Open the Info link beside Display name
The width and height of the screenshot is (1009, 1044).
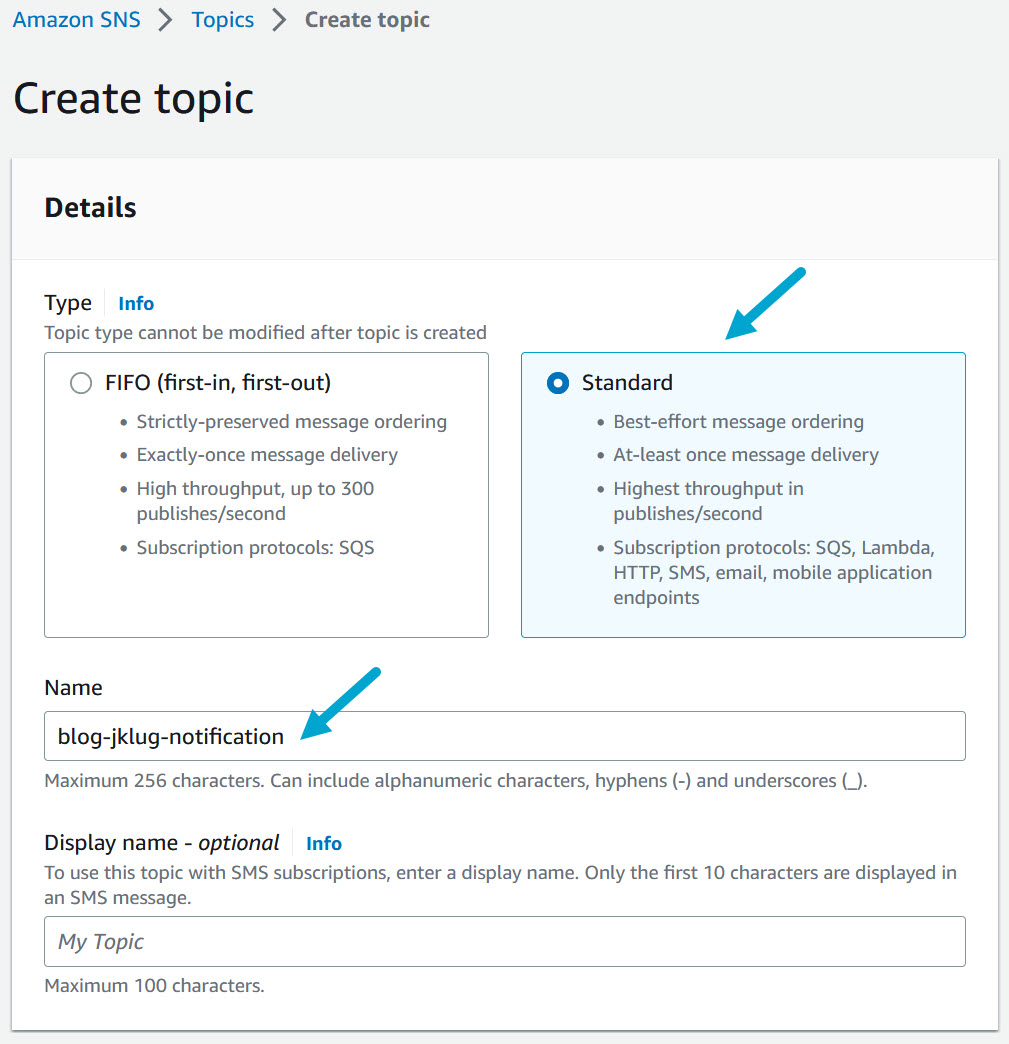coord(324,844)
